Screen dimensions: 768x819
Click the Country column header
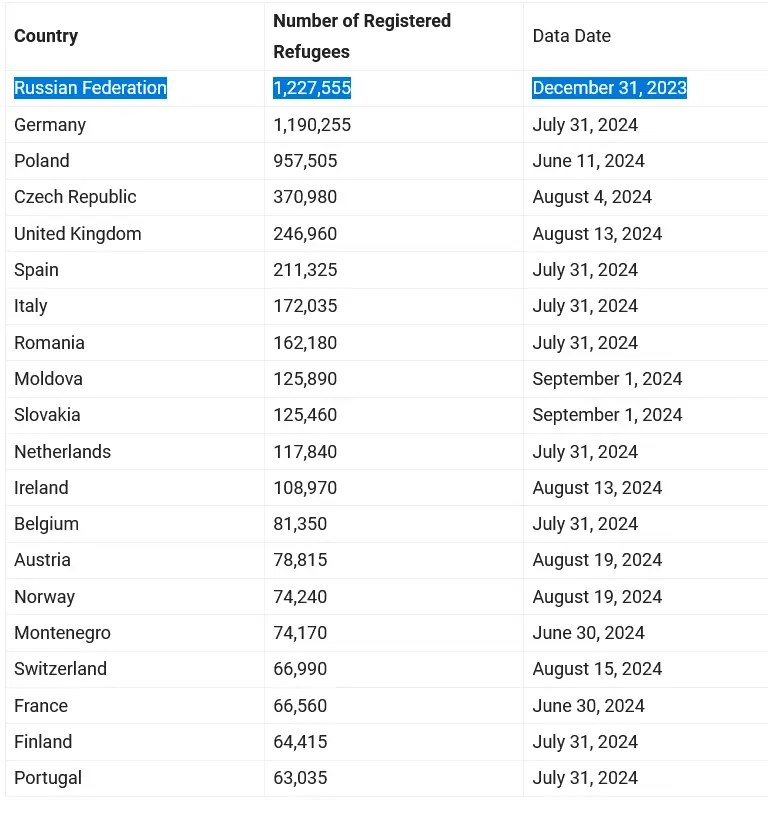[46, 36]
